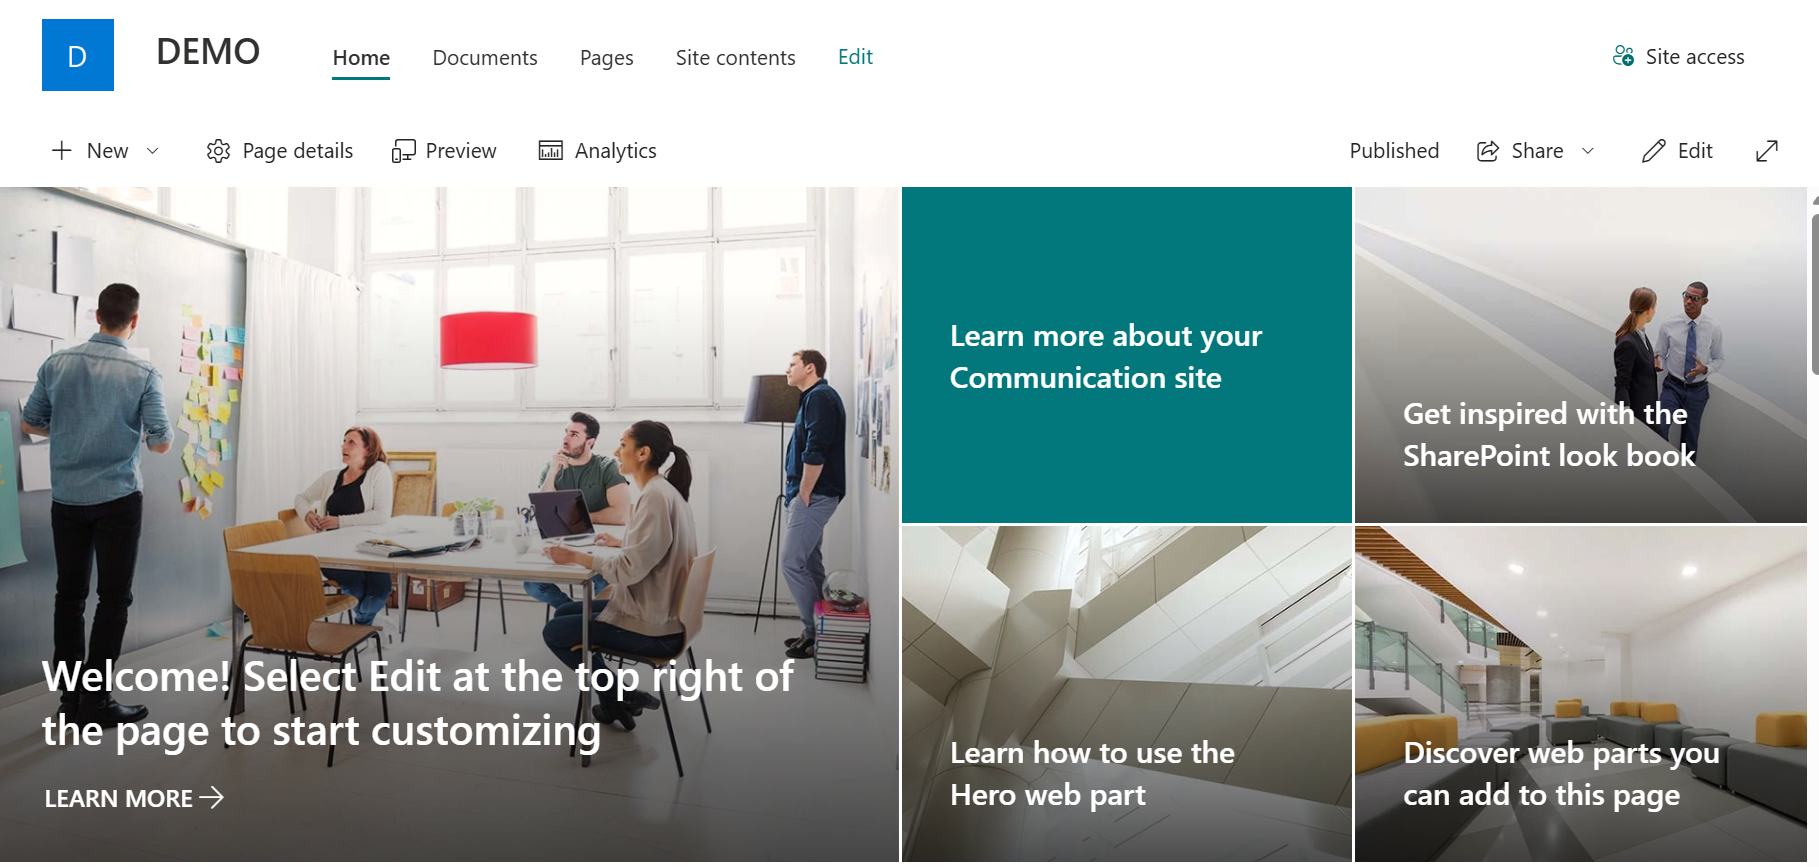Open the Hero web part tile
Viewport: 1819px width, 867px height.
click(x=1127, y=694)
